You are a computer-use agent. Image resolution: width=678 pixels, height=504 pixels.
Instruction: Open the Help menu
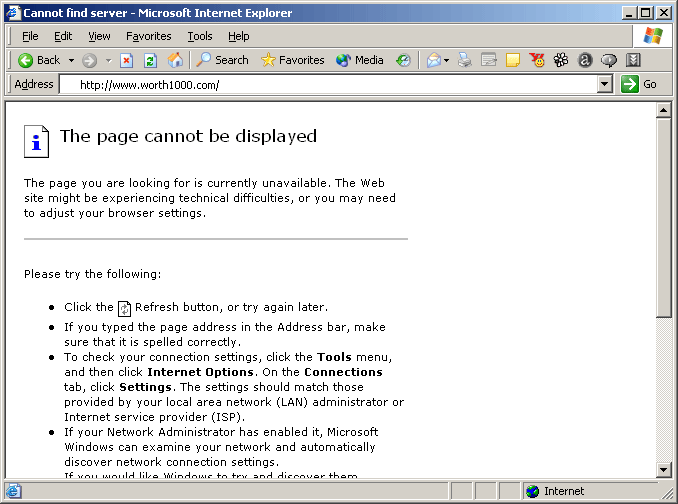(x=238, y=36)
